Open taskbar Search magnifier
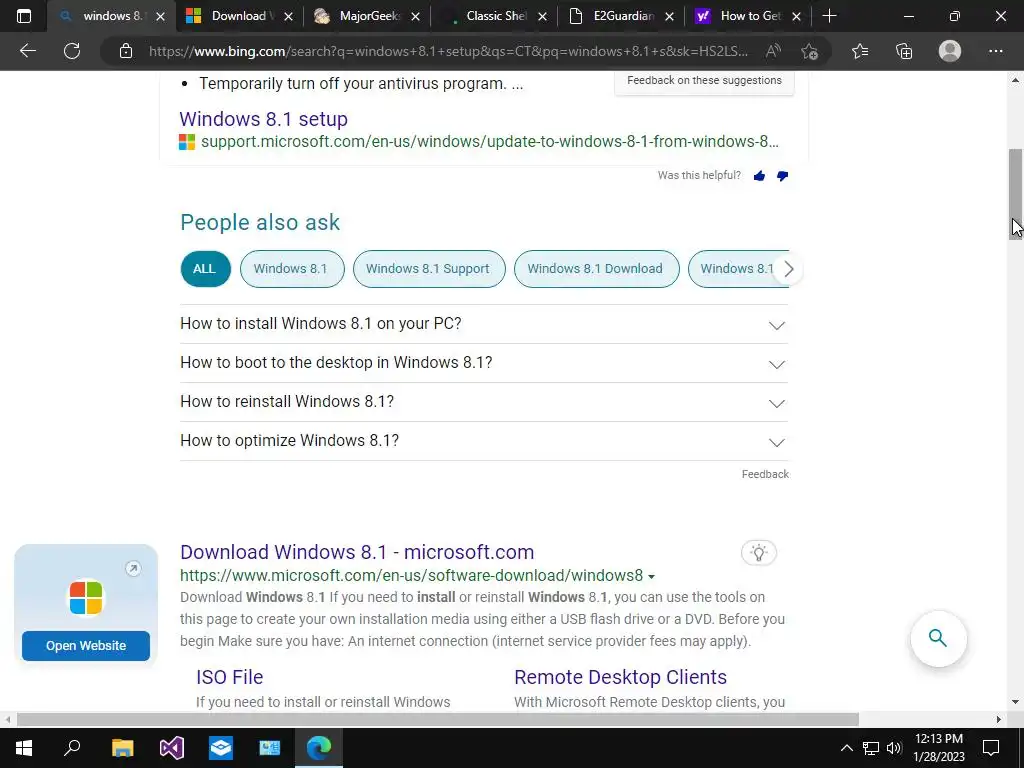 pyautogui.click(x=72, y=748)
